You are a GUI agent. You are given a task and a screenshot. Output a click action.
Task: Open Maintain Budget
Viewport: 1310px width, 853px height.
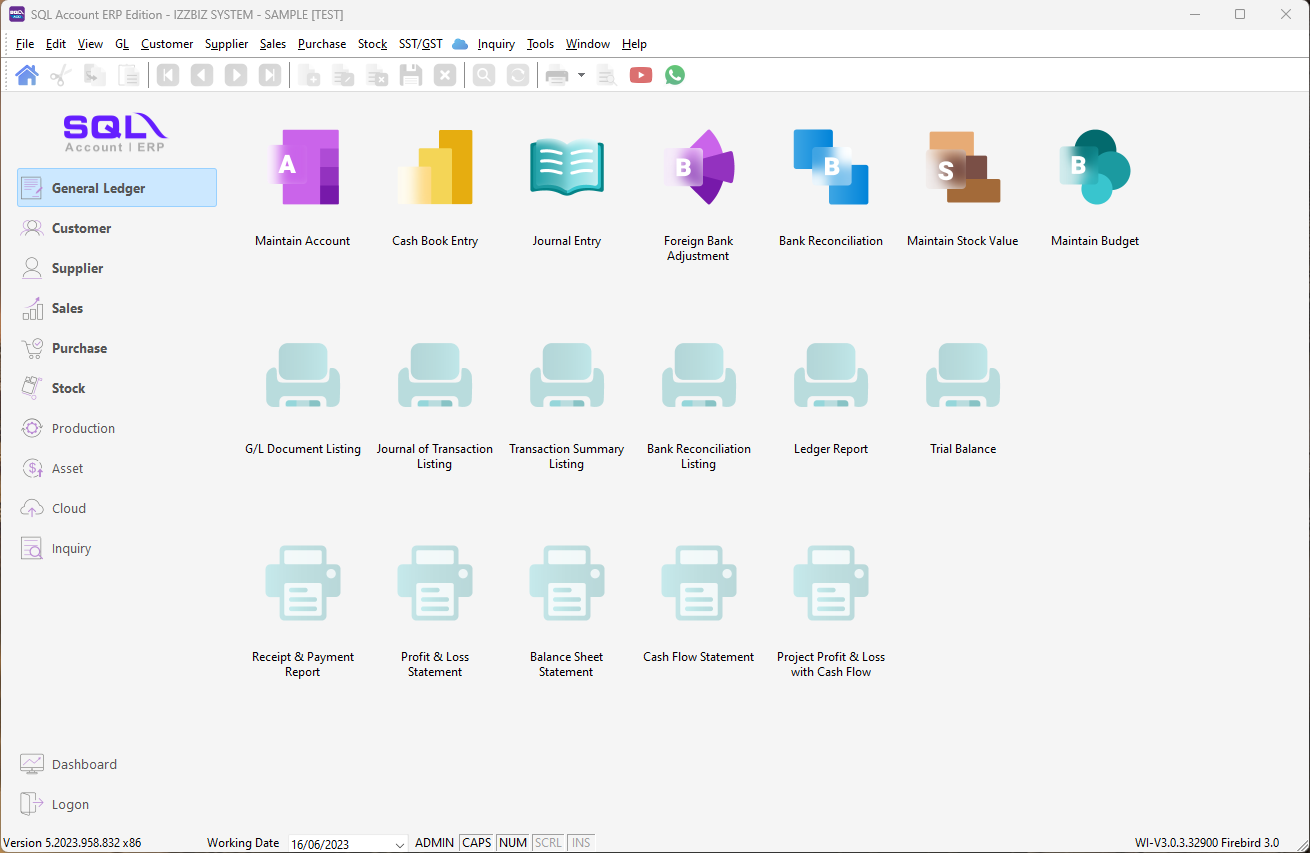pos(1095,188)
